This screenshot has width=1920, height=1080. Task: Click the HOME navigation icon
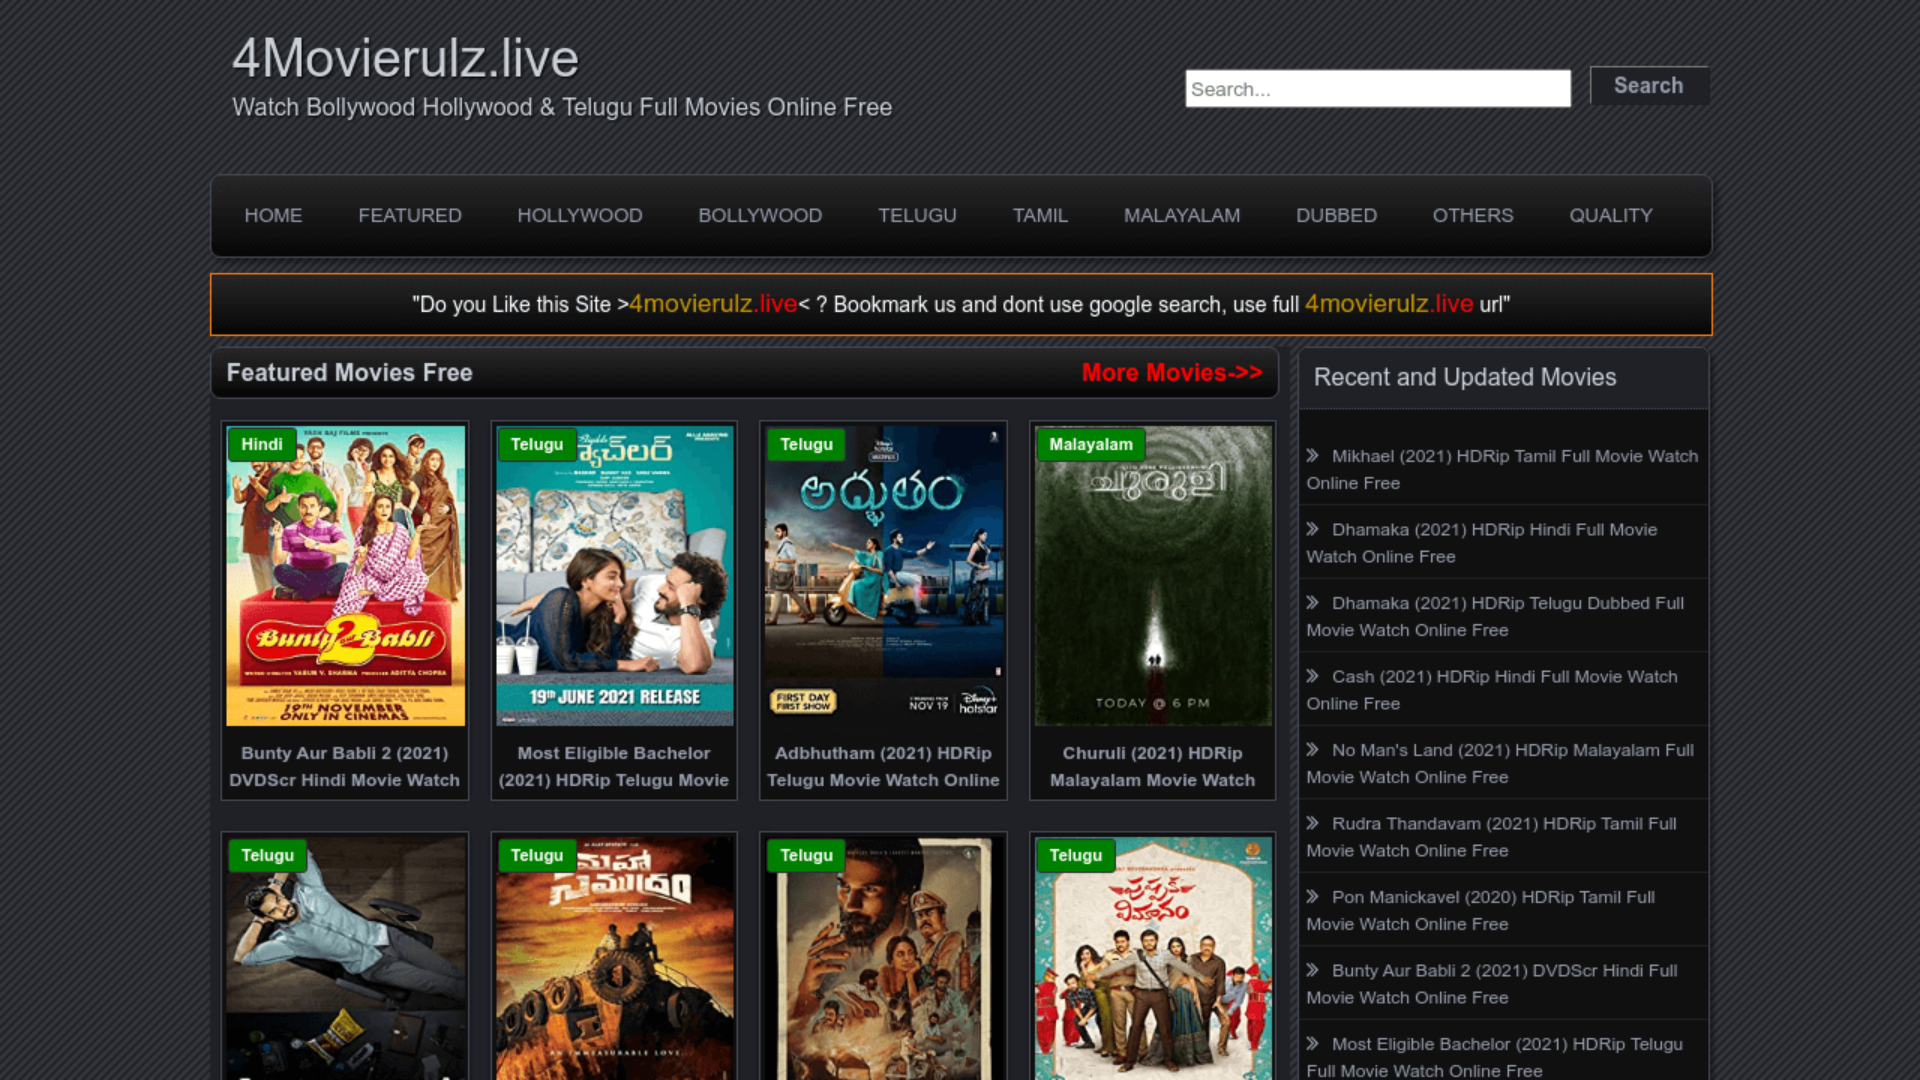(273, 215)
